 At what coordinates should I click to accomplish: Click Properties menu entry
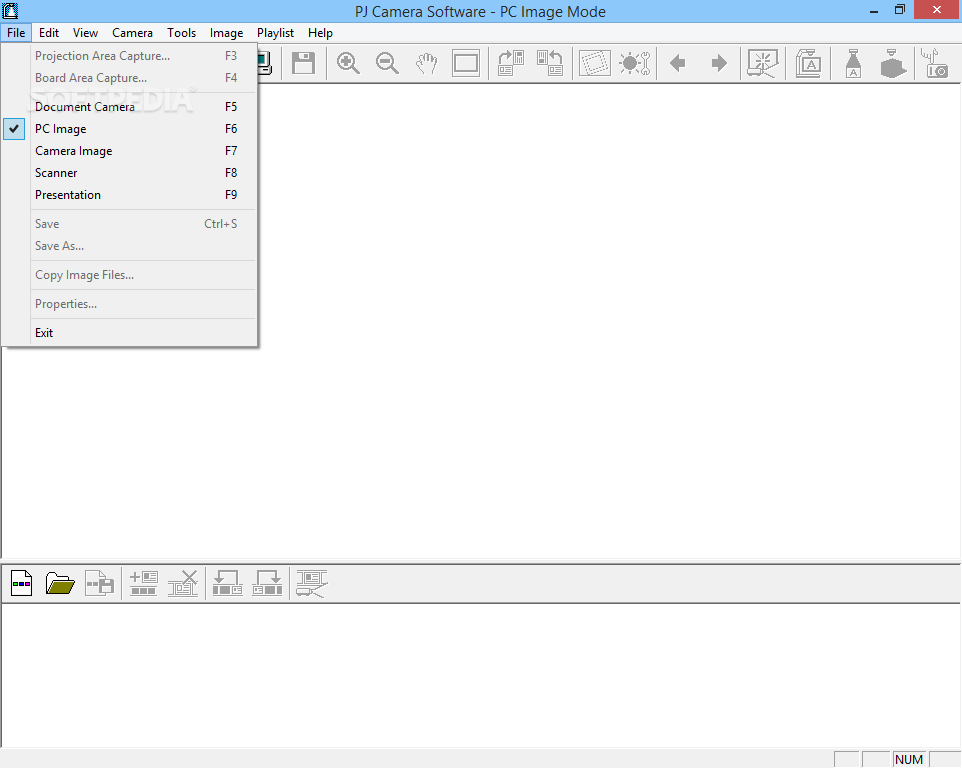[x=129, y=304]
